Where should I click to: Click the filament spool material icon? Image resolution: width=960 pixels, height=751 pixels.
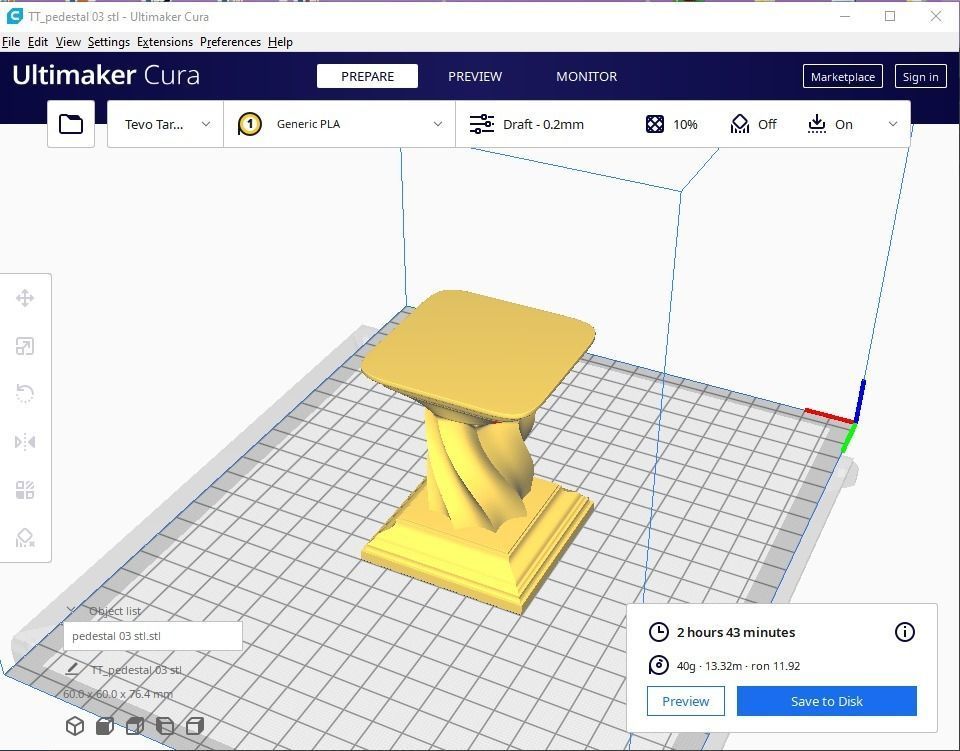658,665
